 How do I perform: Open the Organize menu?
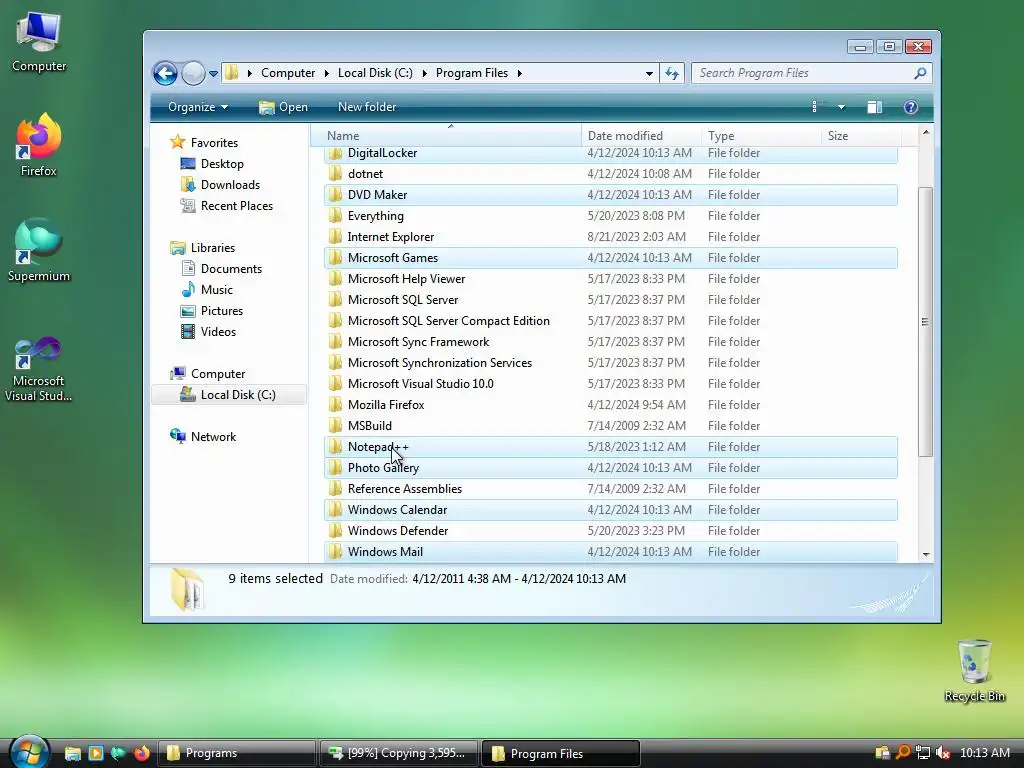(x=198, y=107)
